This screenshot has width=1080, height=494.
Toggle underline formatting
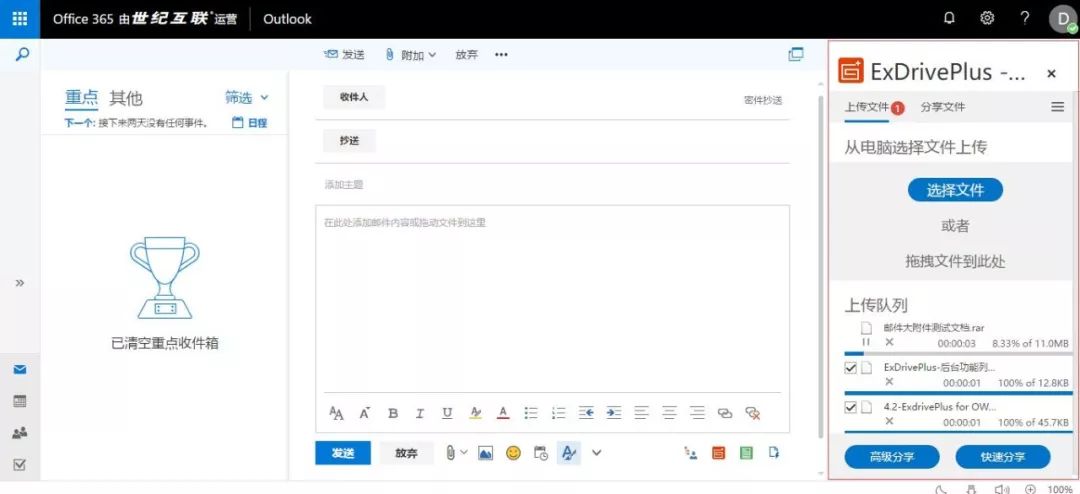[x=448, y=413]
